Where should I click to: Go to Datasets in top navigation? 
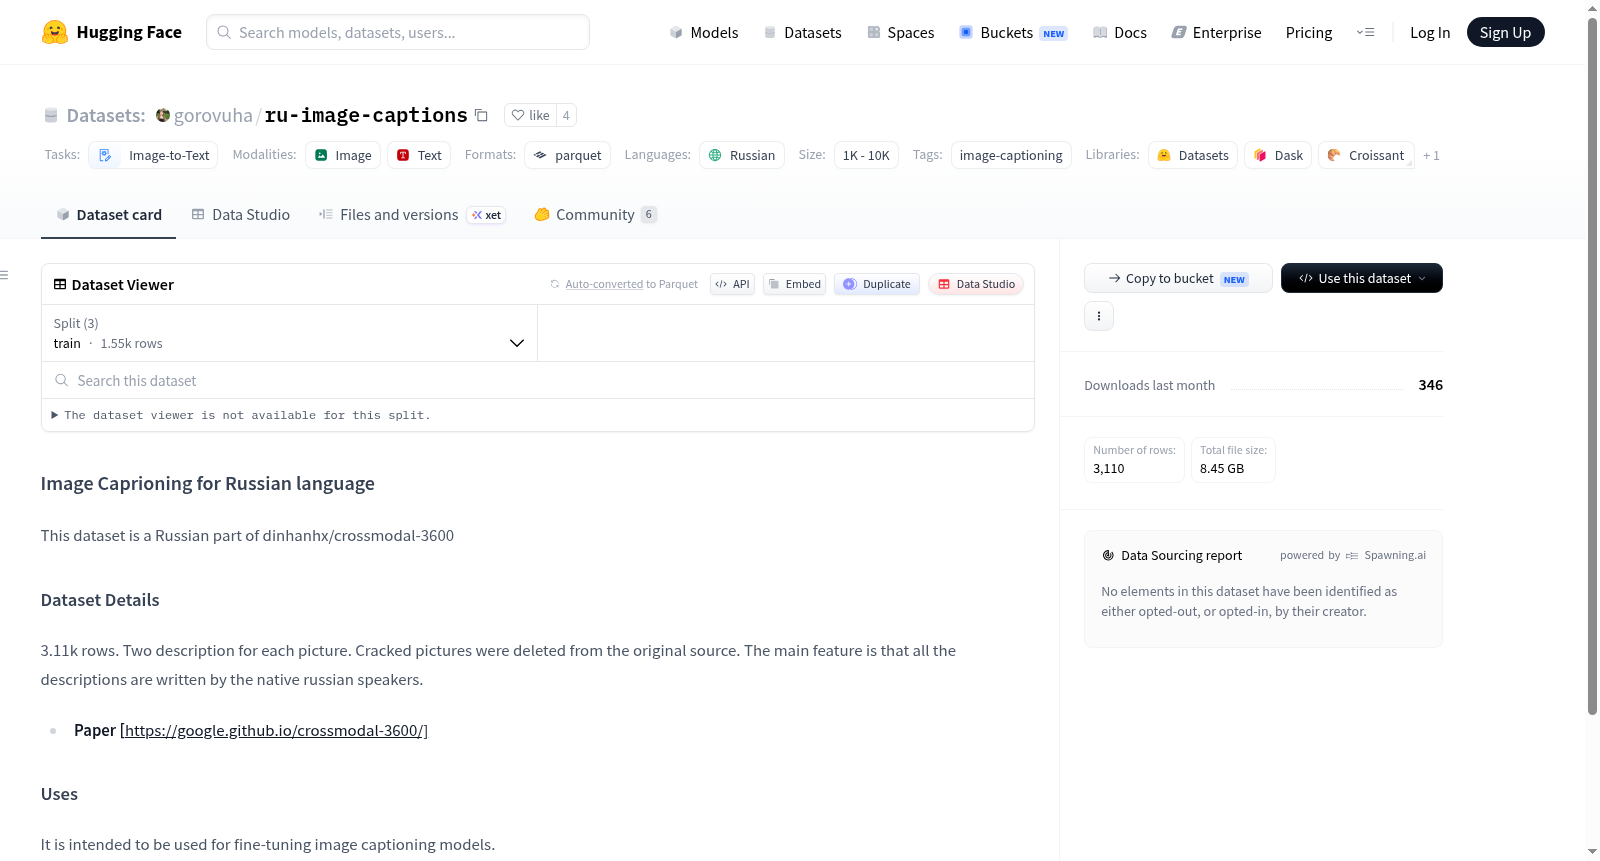(803, 32)
